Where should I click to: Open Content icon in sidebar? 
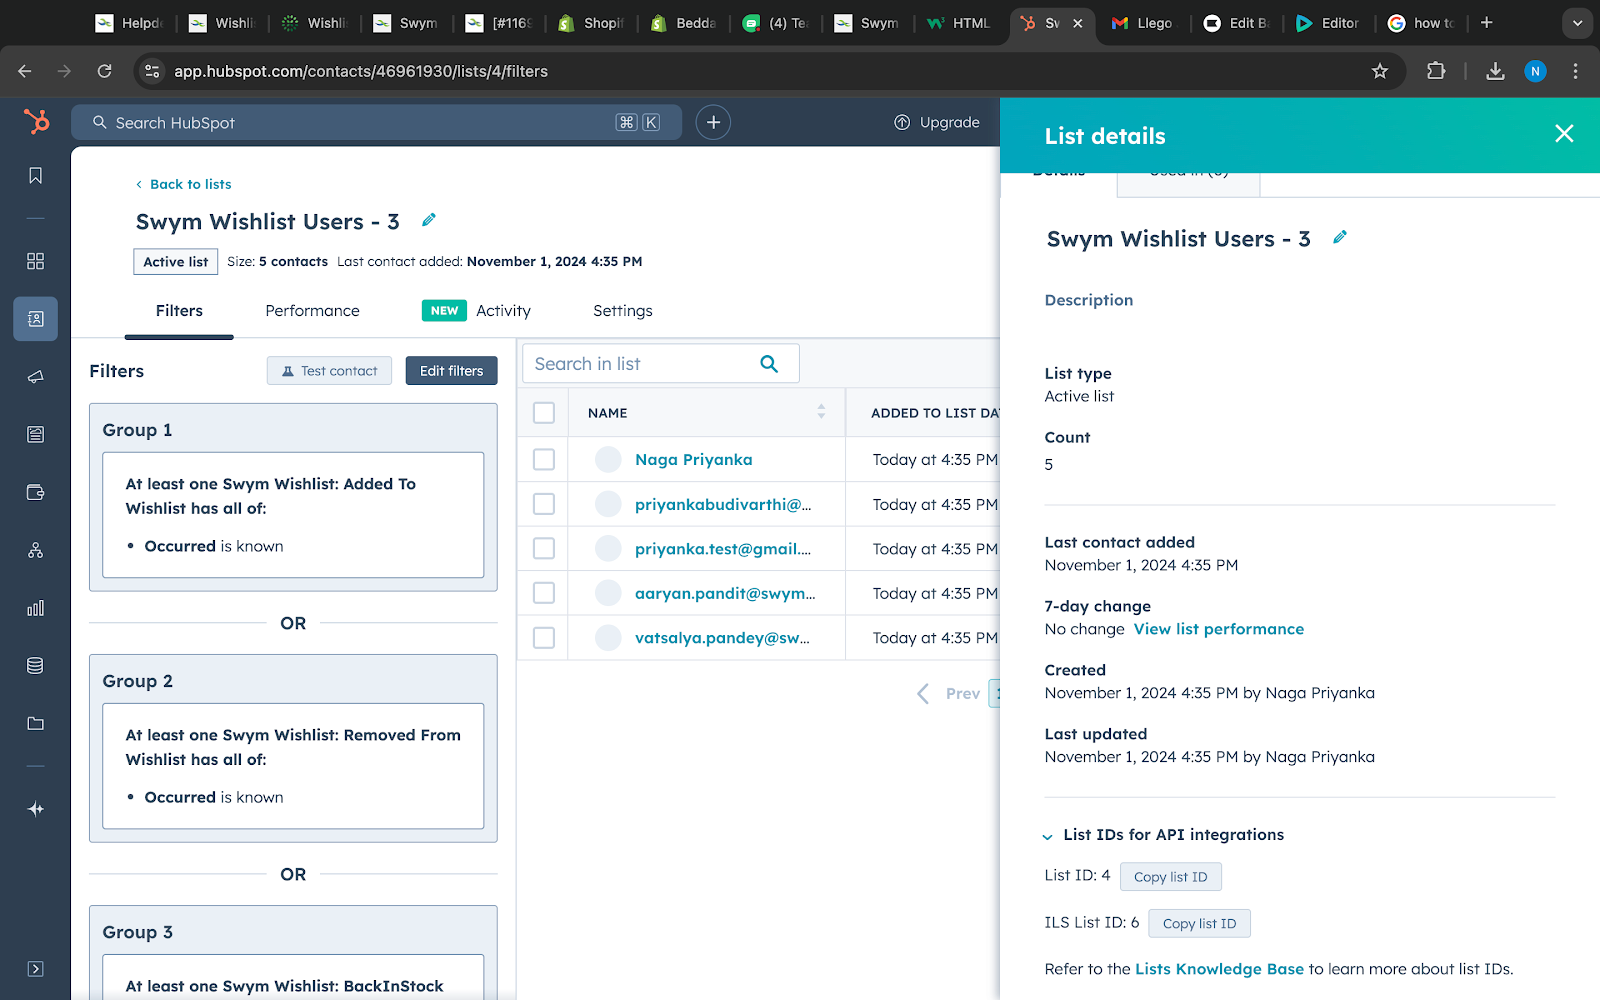[x=35, y=434]
